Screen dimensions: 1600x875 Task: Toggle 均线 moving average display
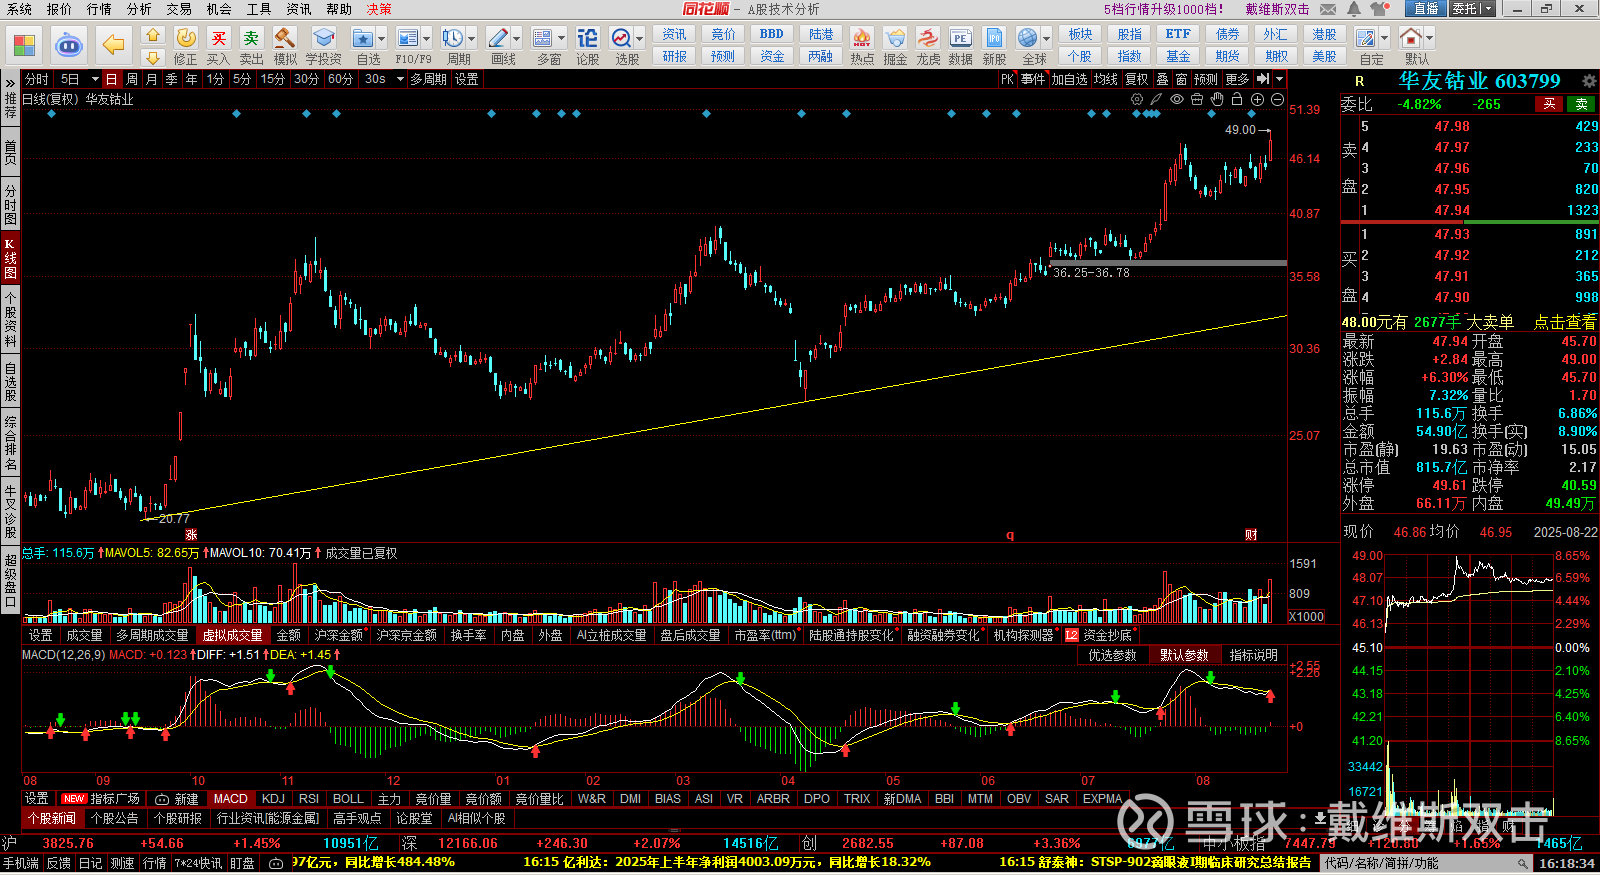click(x=1105, y=79)
